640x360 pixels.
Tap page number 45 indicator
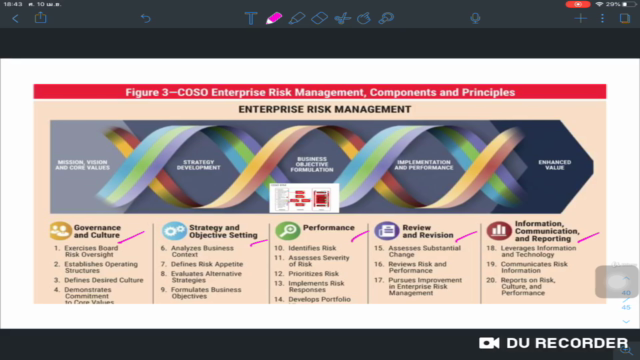[626, 307]
